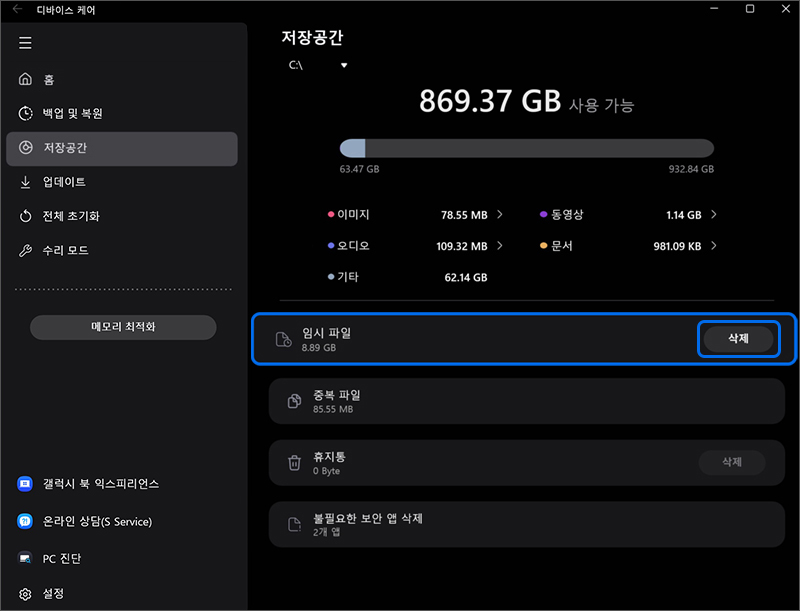Open 갤럭시 북 익스피리언스 via its icon

click(25, 483)
